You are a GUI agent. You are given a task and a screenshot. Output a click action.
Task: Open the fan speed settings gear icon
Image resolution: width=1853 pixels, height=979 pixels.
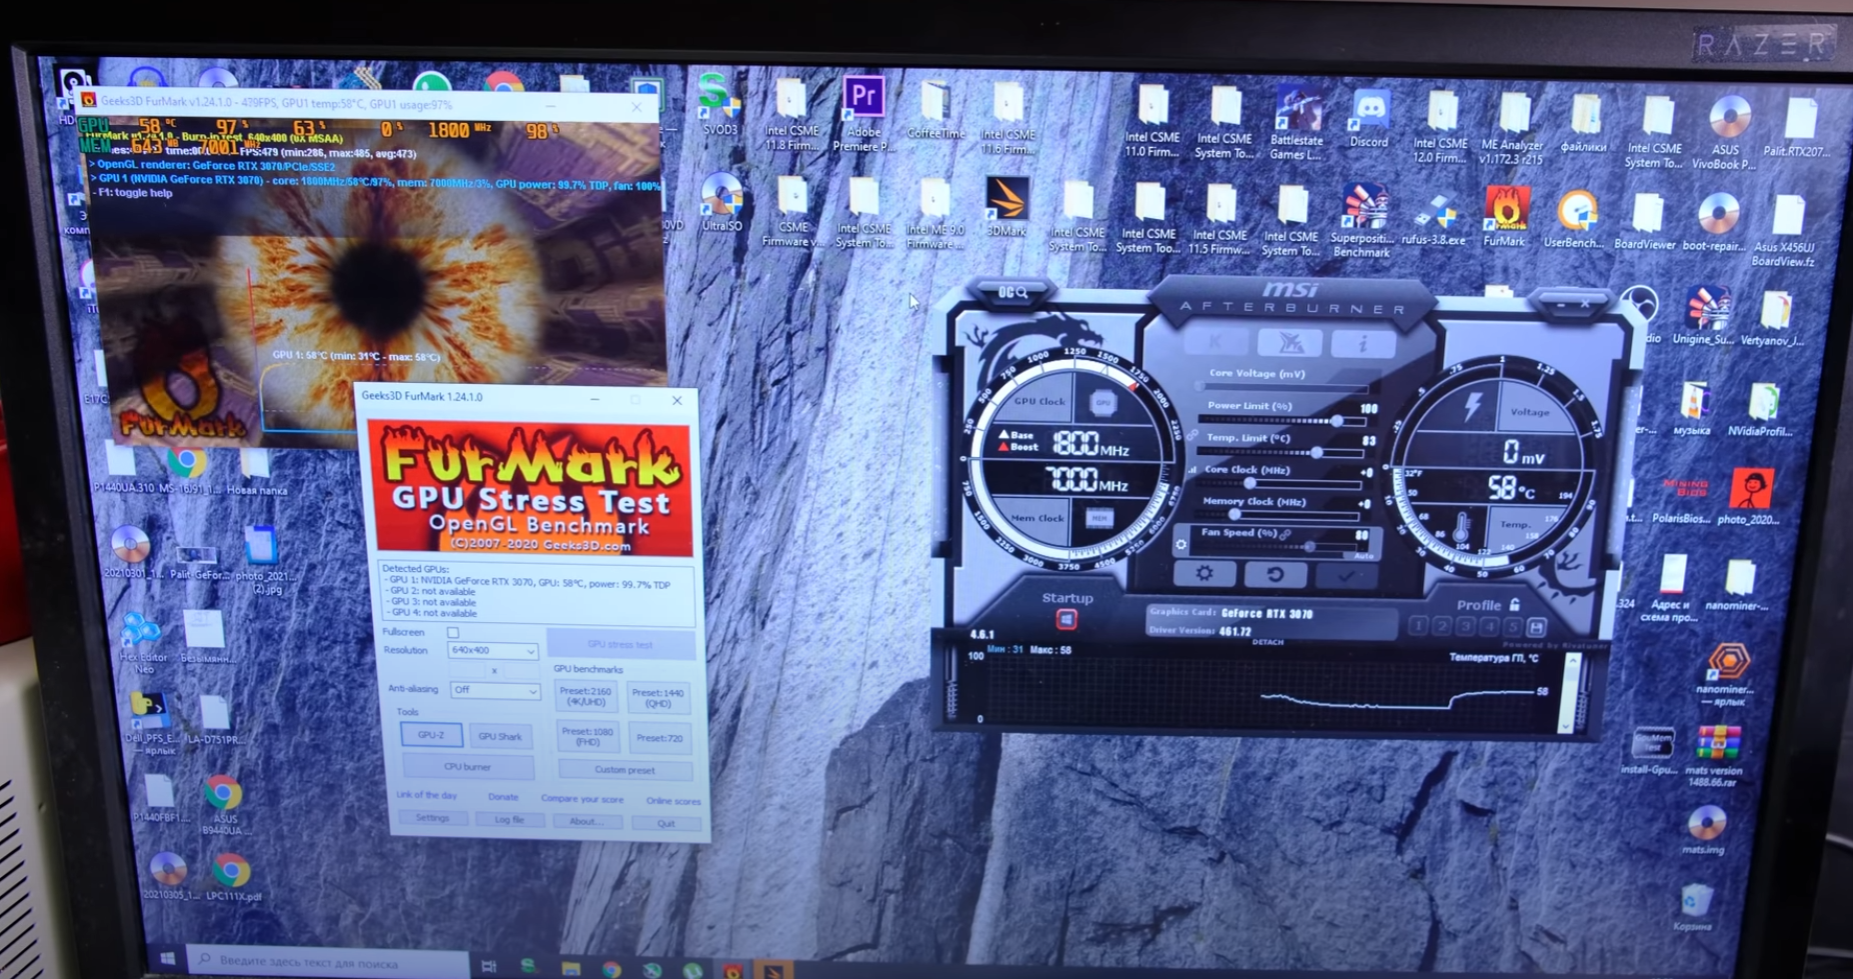coord(1181,545)
